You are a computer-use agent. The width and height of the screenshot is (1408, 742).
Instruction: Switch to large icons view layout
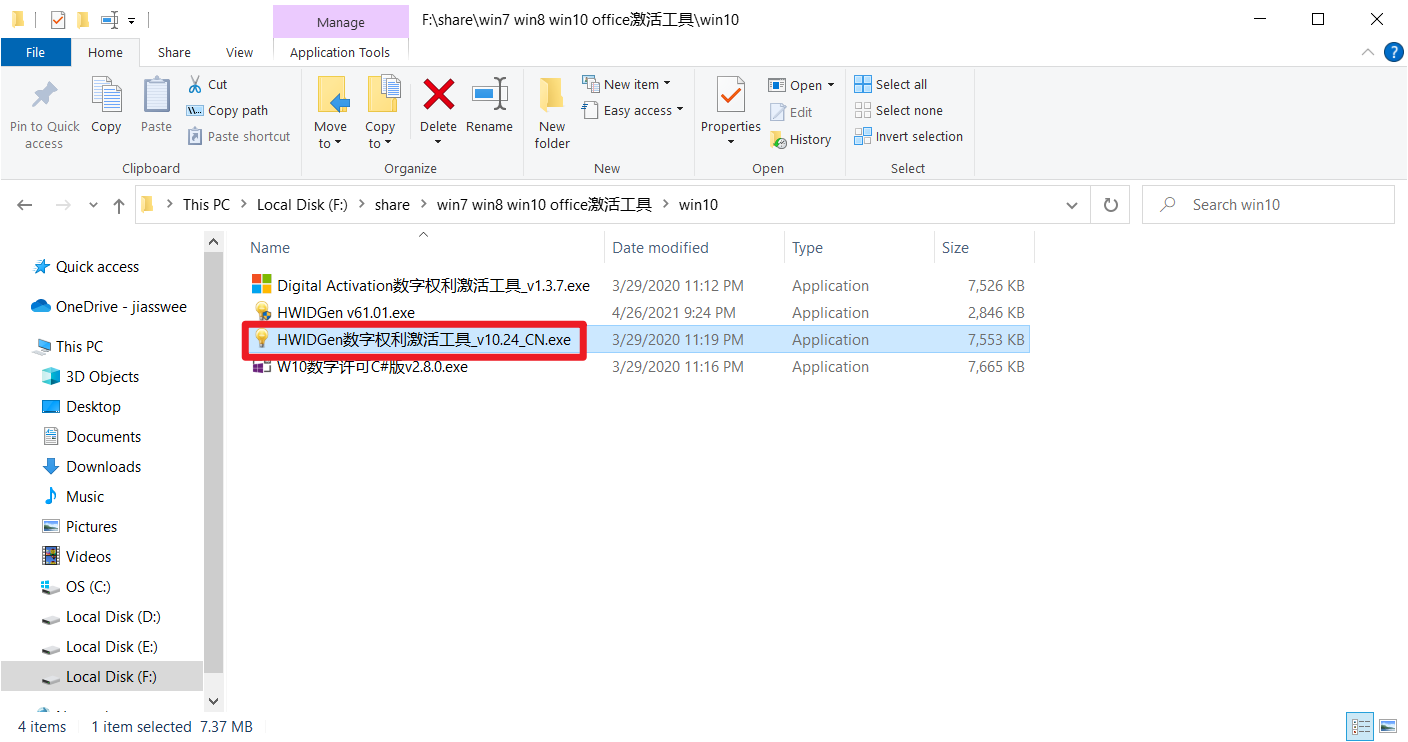[1387, 727]
